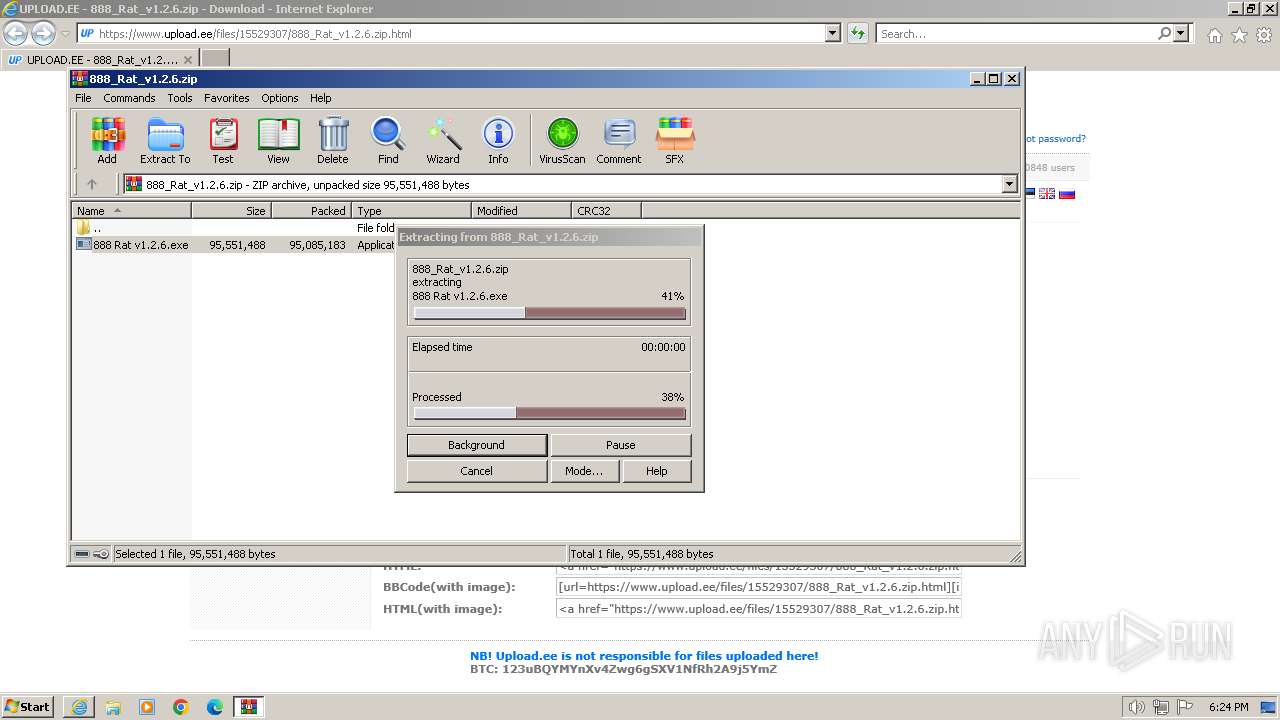1280x720 pixels.
Task: Open IE Favorites star icon
Action: click(1239, 35)
